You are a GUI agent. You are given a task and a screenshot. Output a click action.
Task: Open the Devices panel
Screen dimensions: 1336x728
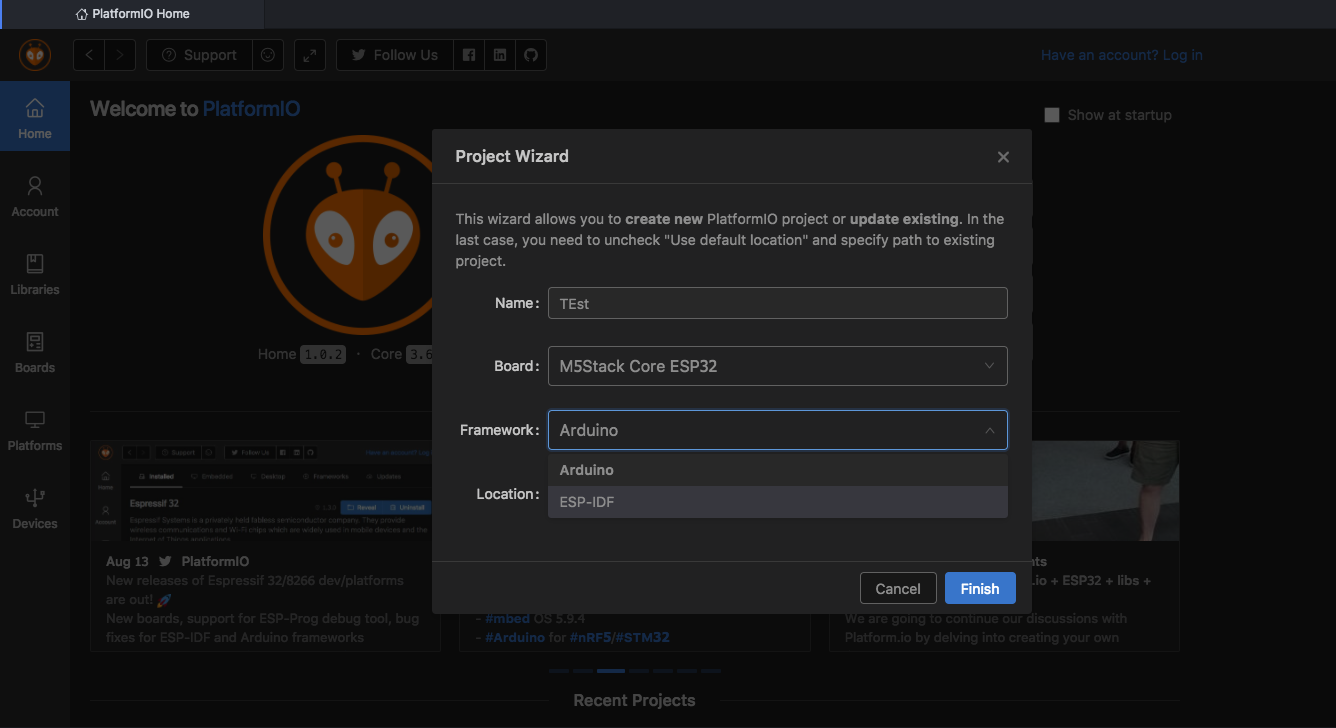point(35,507)
